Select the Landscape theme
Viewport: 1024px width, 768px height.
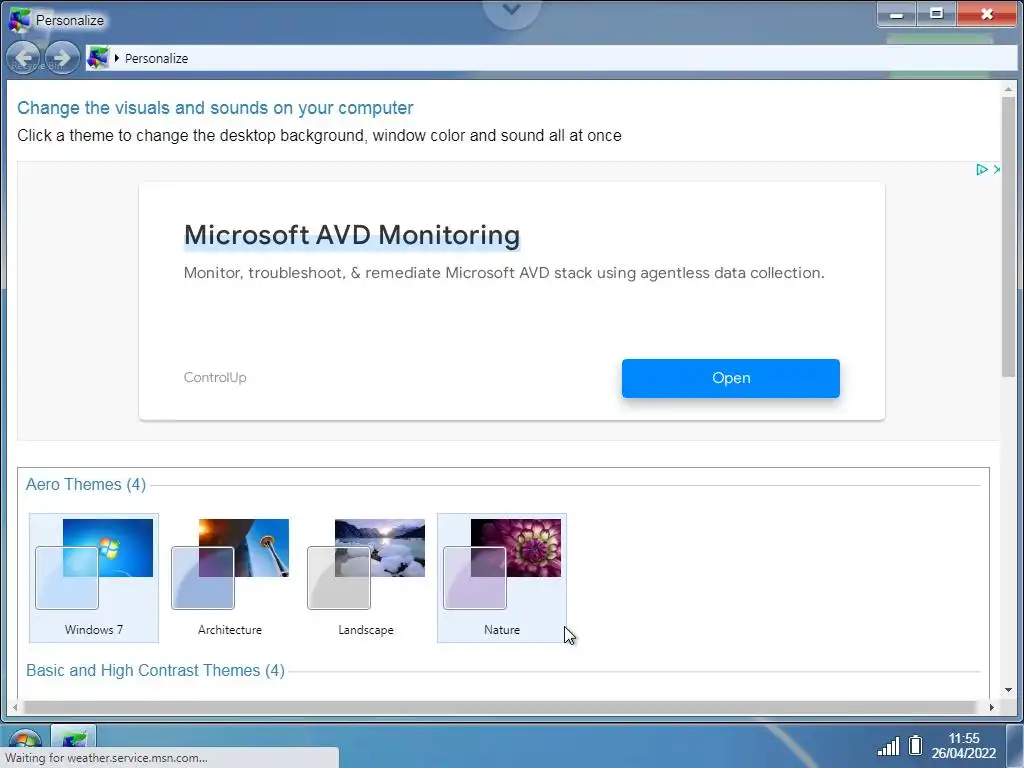[366, 578]
